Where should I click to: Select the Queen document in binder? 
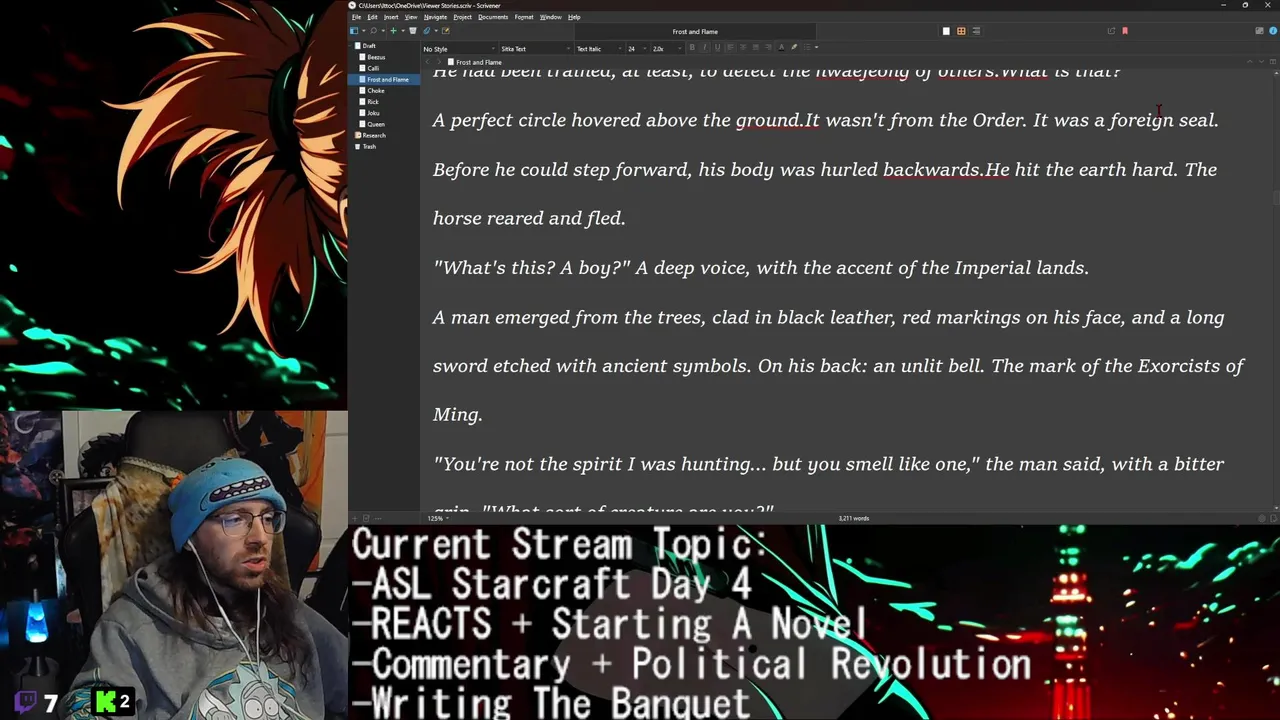(x=375, y=124)
